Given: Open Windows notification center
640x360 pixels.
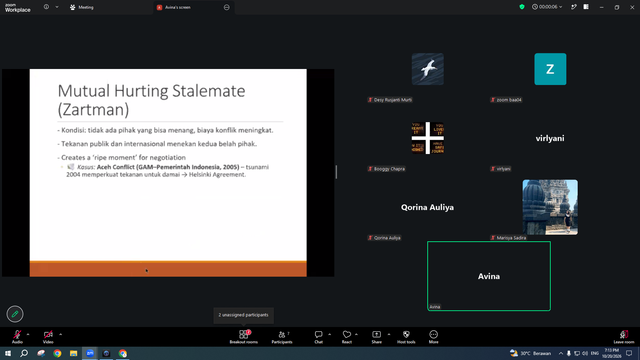Looking at the screenshot, I should click(x=629, y=353).
